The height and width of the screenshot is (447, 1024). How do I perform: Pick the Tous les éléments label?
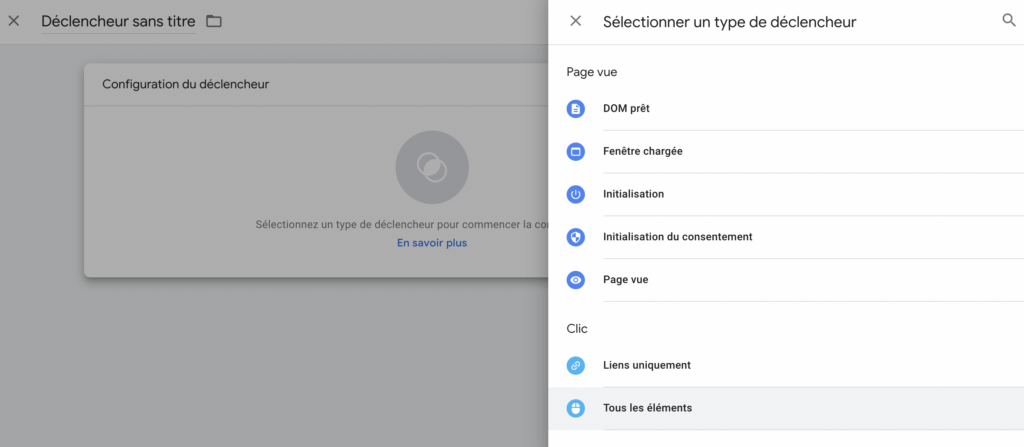pos(647,408)
